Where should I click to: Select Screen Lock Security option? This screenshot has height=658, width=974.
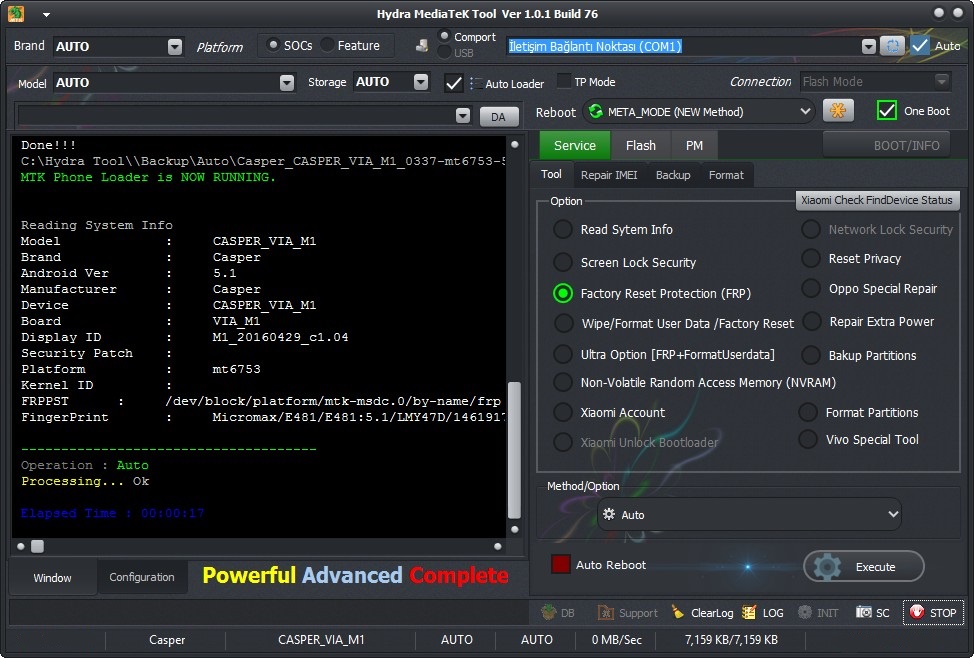click(x=563, y=262)
